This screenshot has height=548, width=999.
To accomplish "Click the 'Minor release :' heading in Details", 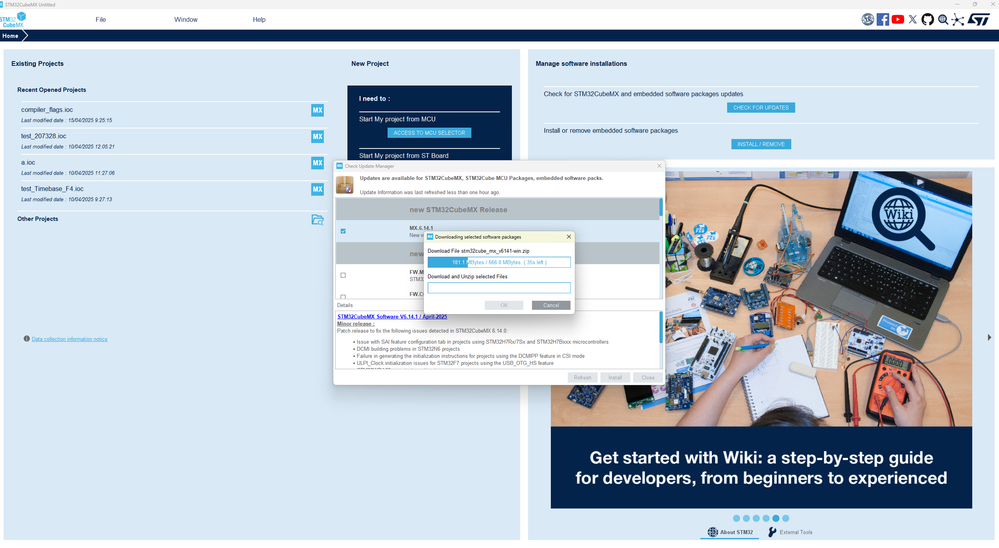I will click(356, 324).
